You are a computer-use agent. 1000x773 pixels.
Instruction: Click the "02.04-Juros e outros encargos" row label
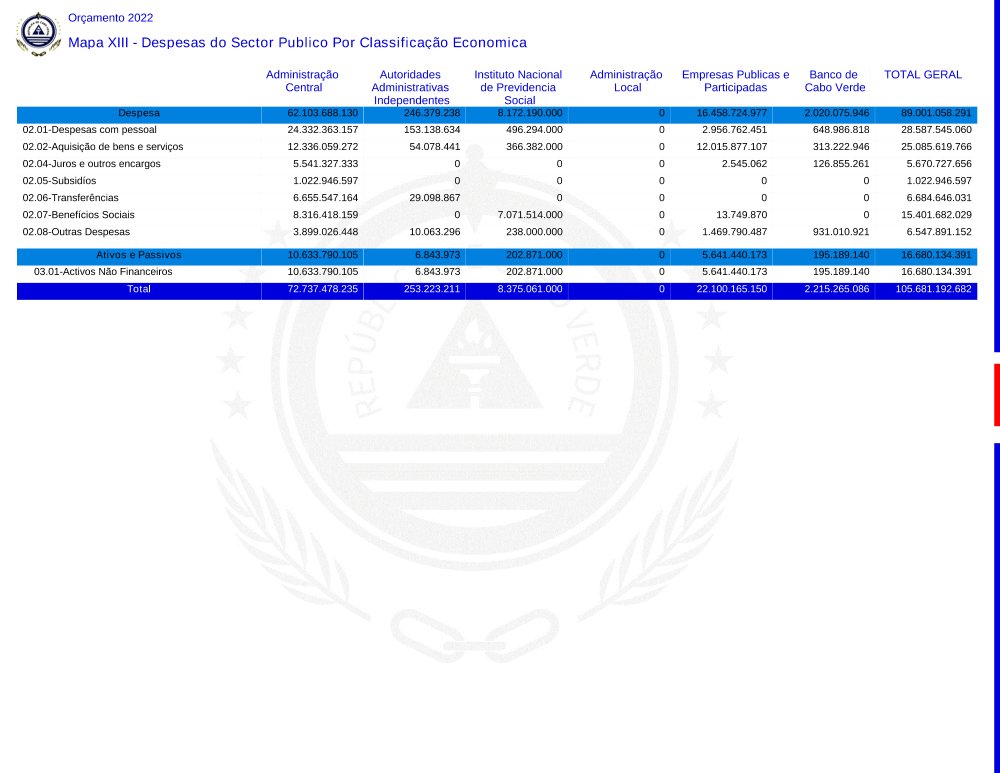pos(91,164)
